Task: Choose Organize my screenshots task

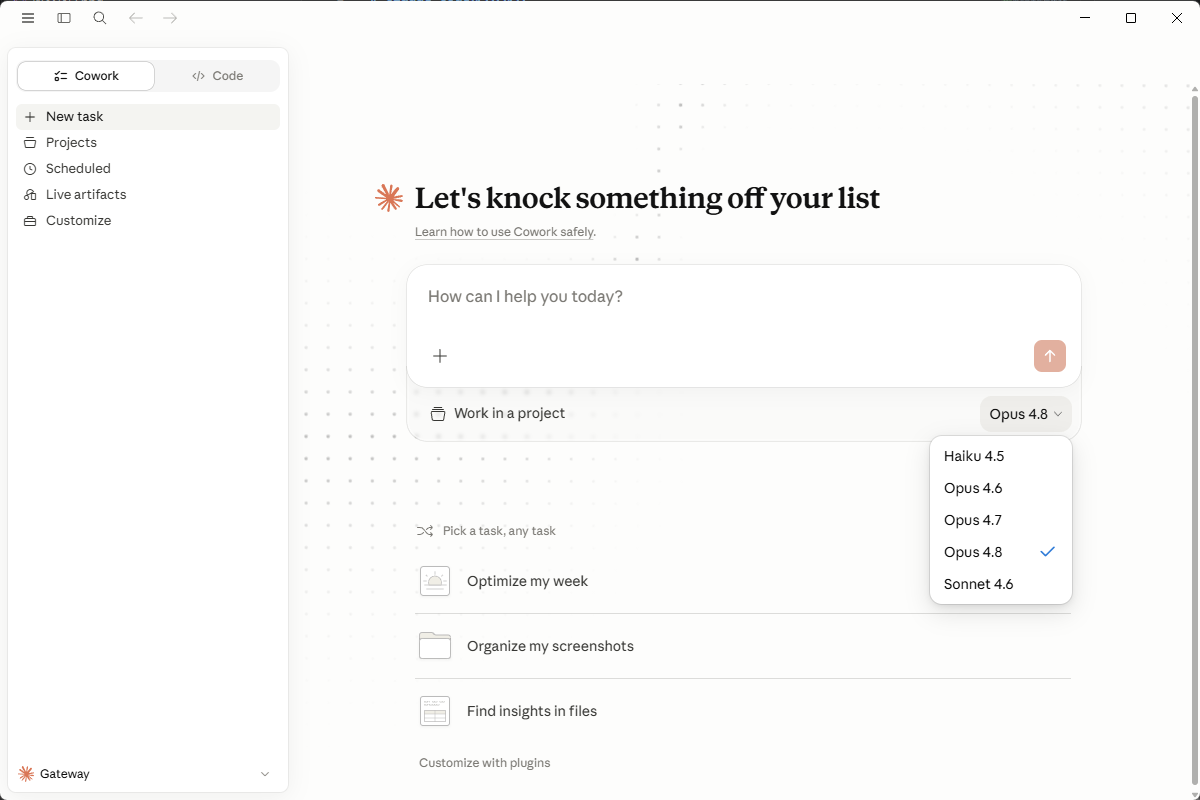Action: click(743, 646)
